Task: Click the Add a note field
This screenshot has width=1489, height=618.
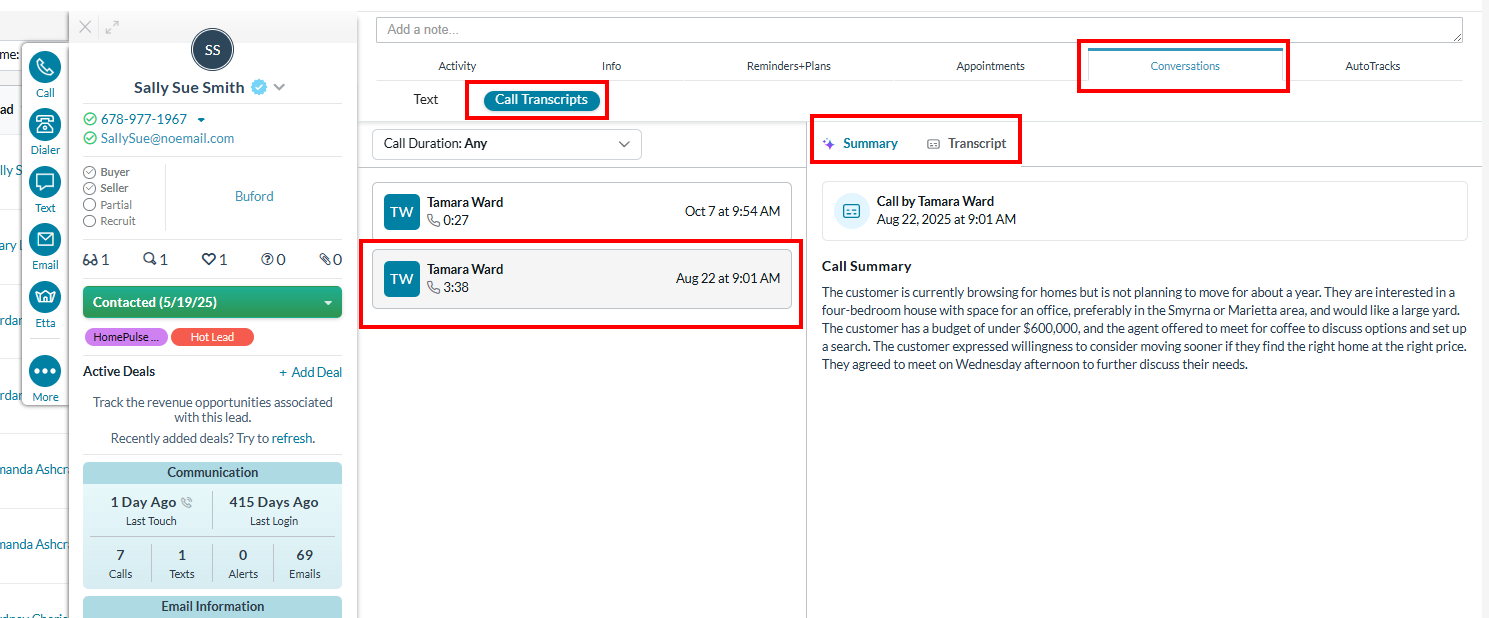Action: [x=919, y=30]
